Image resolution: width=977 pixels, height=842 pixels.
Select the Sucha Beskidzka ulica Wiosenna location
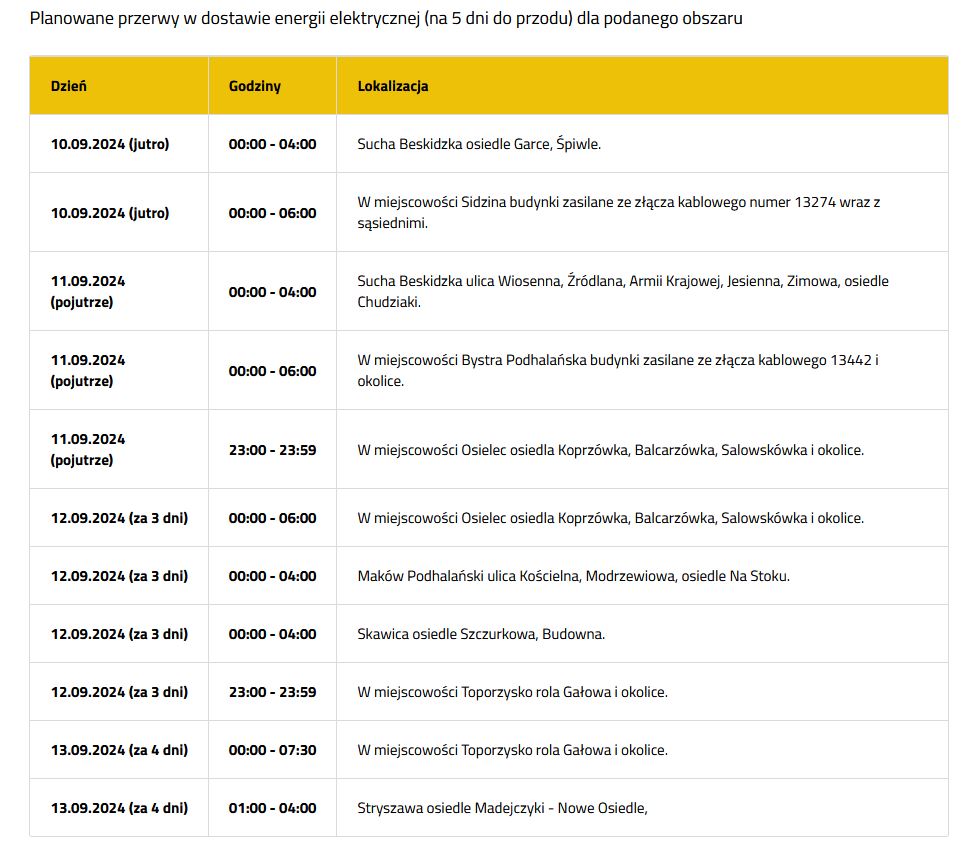click(x=622, y=292)
